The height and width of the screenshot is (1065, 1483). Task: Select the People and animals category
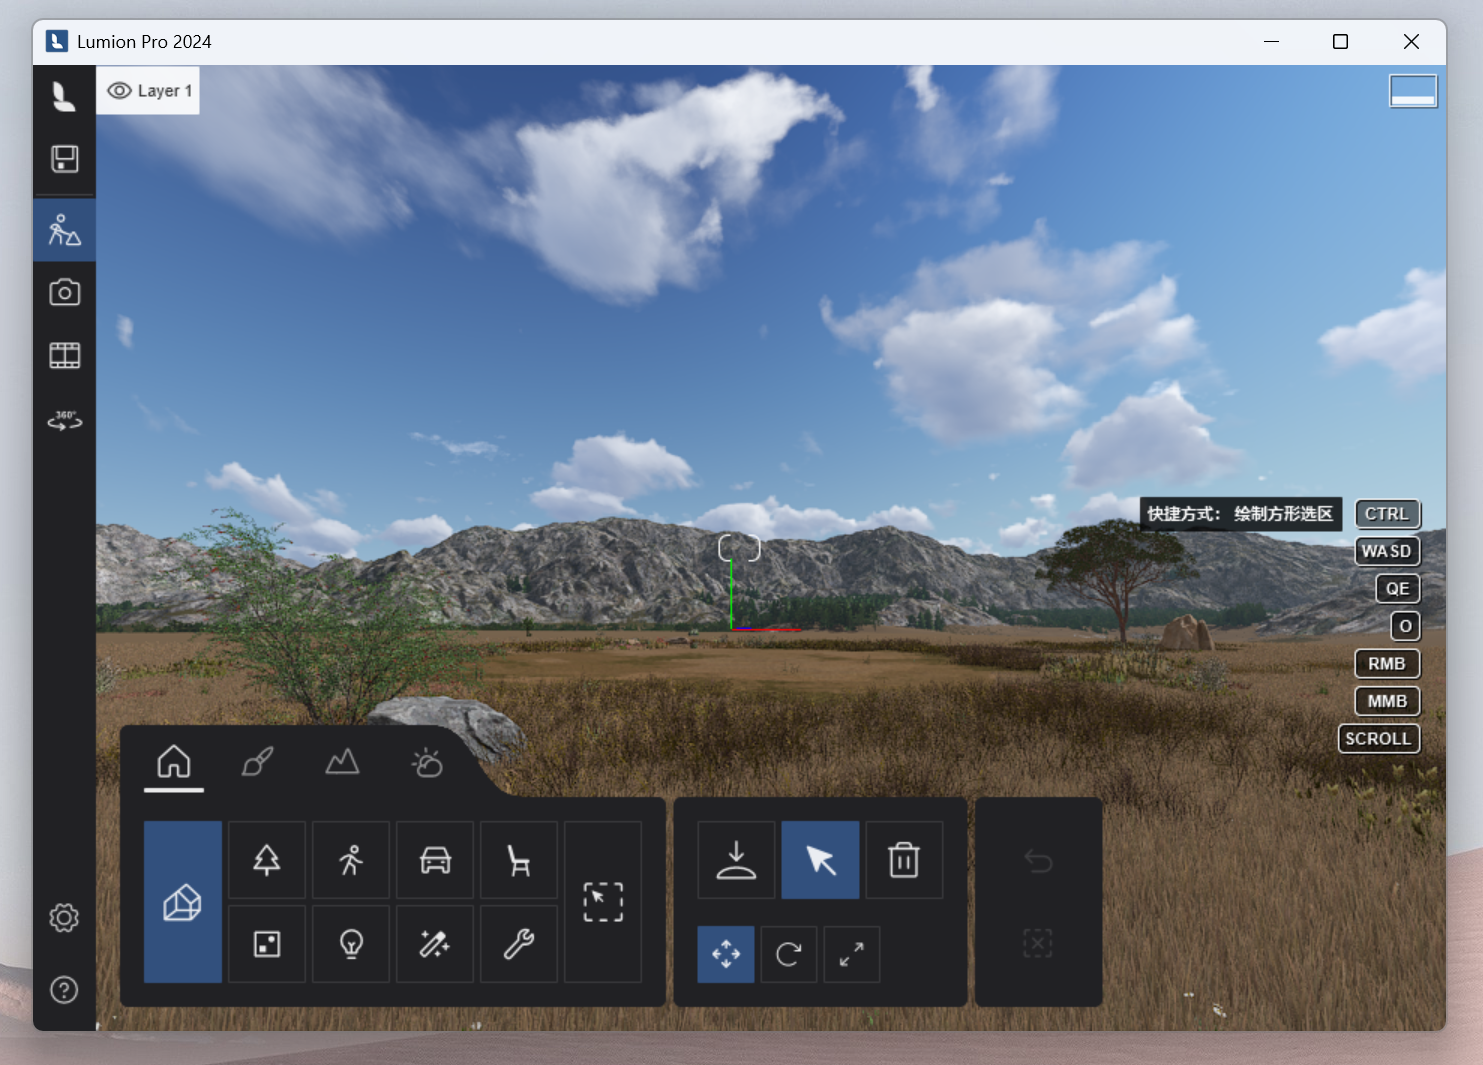351,860
